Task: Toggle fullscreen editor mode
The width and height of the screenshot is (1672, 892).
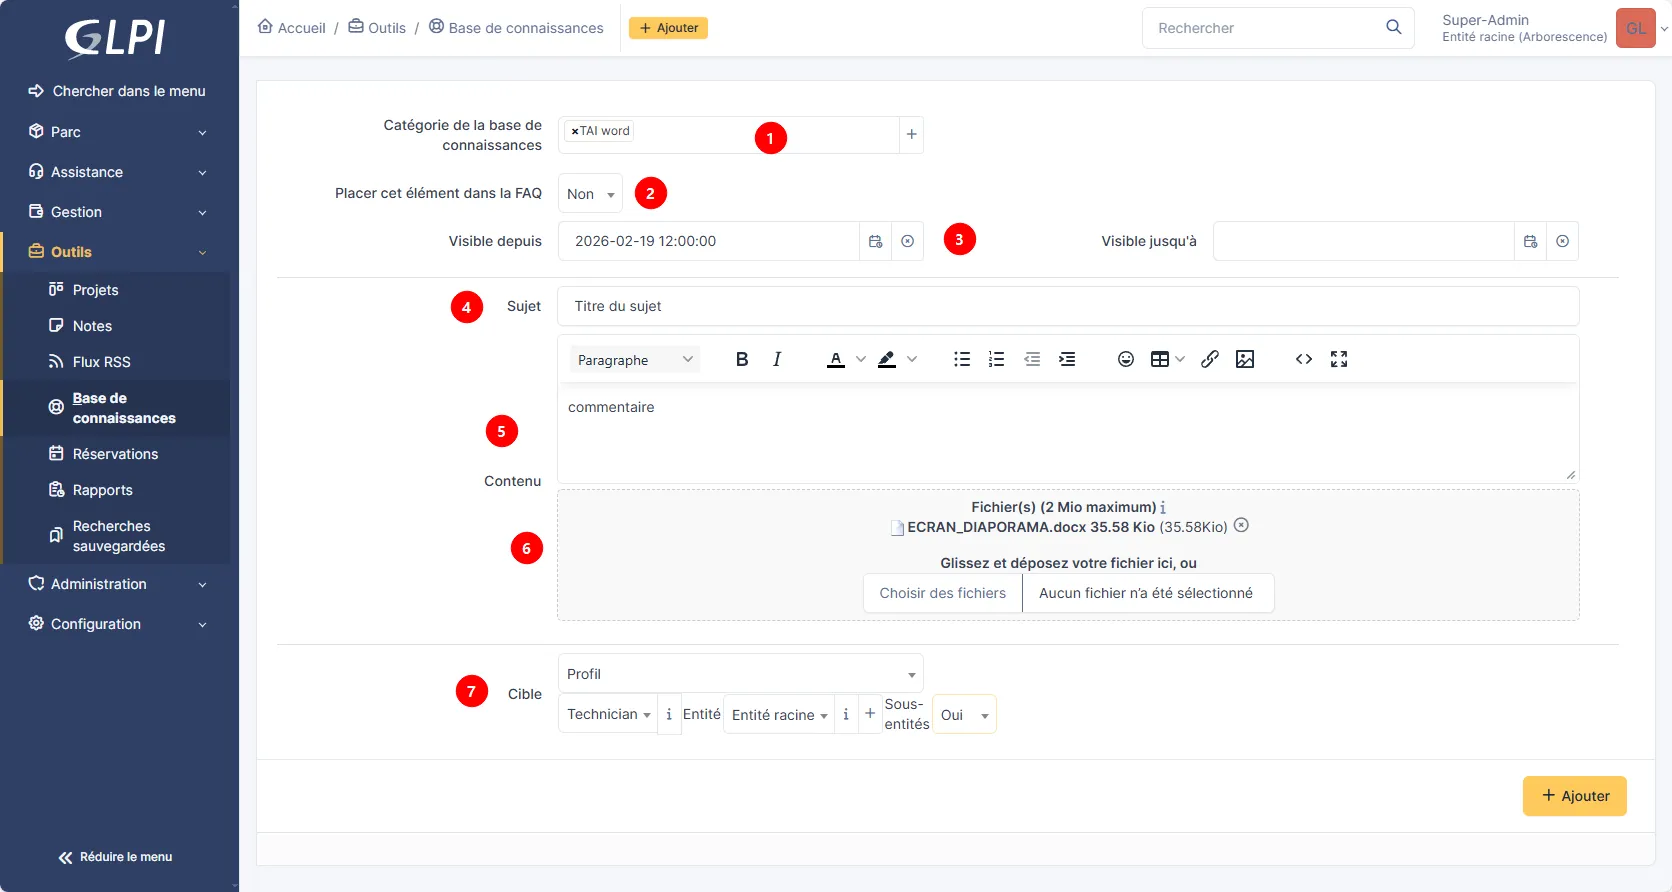Action: (1339, 359)
